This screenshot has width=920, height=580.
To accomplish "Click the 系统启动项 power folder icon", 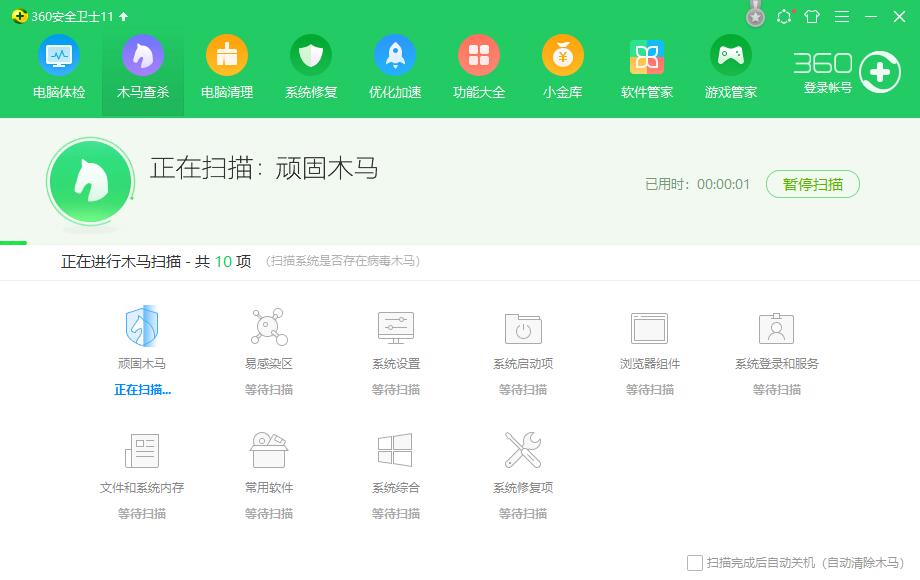I will point(523,328).
